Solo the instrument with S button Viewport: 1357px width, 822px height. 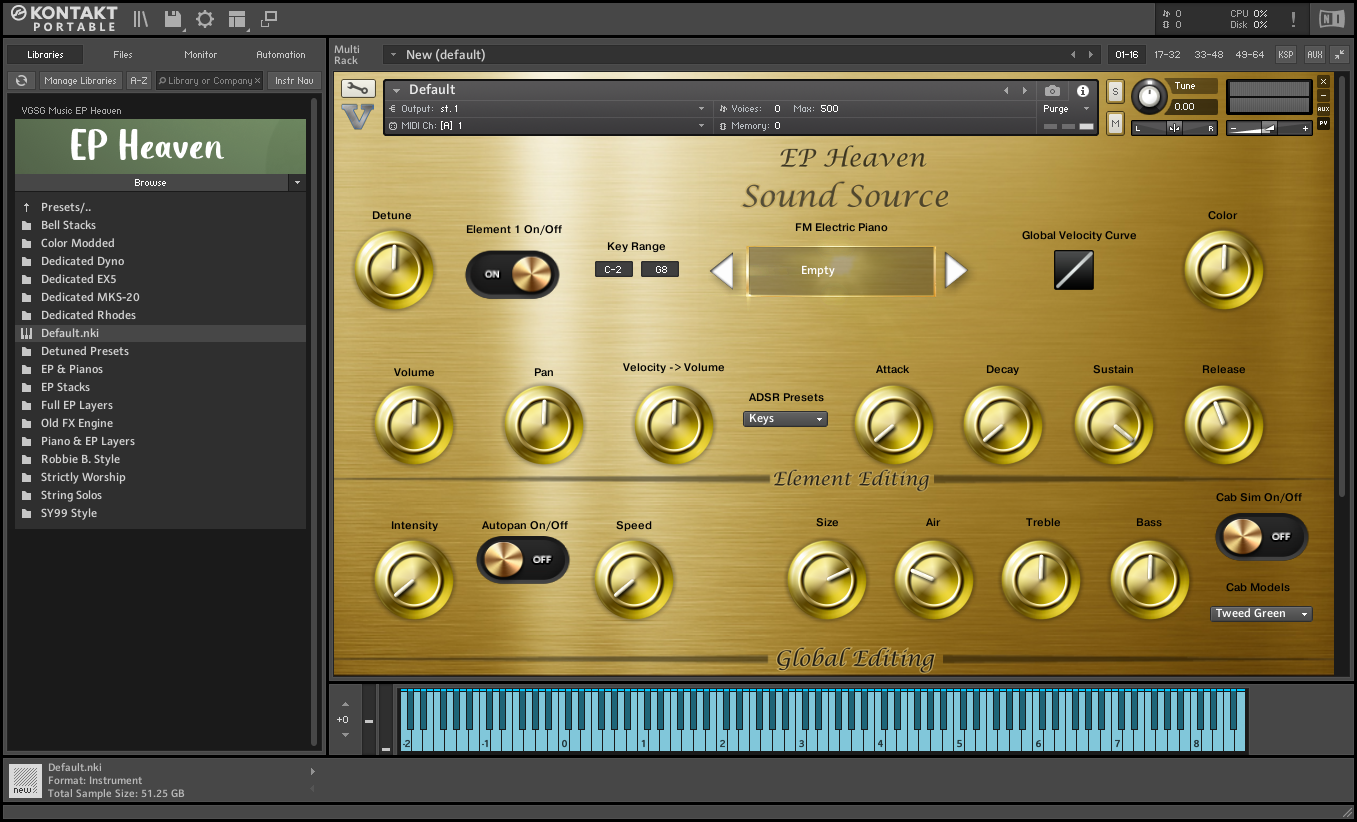point(1116,92)
